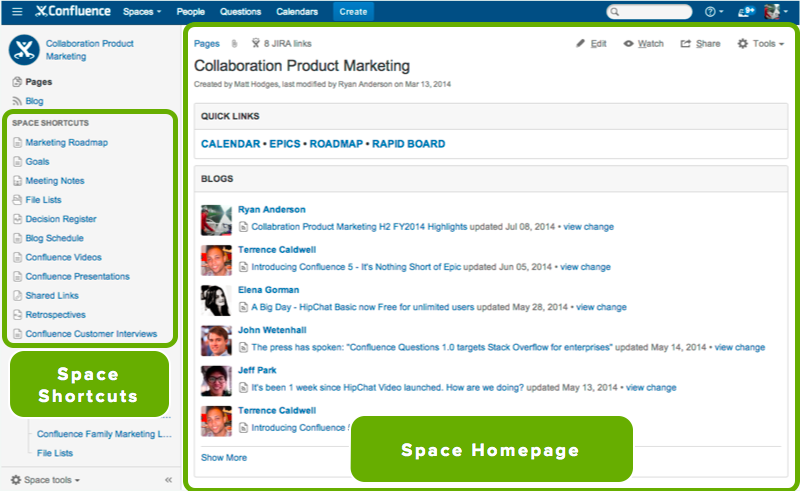The image size is (800, 491).
Task: Click the Create button
Action: 353,11
